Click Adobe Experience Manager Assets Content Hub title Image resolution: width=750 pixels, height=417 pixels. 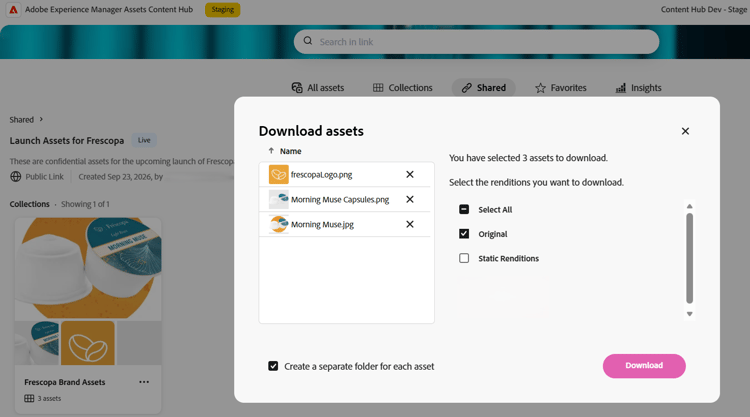109,10
